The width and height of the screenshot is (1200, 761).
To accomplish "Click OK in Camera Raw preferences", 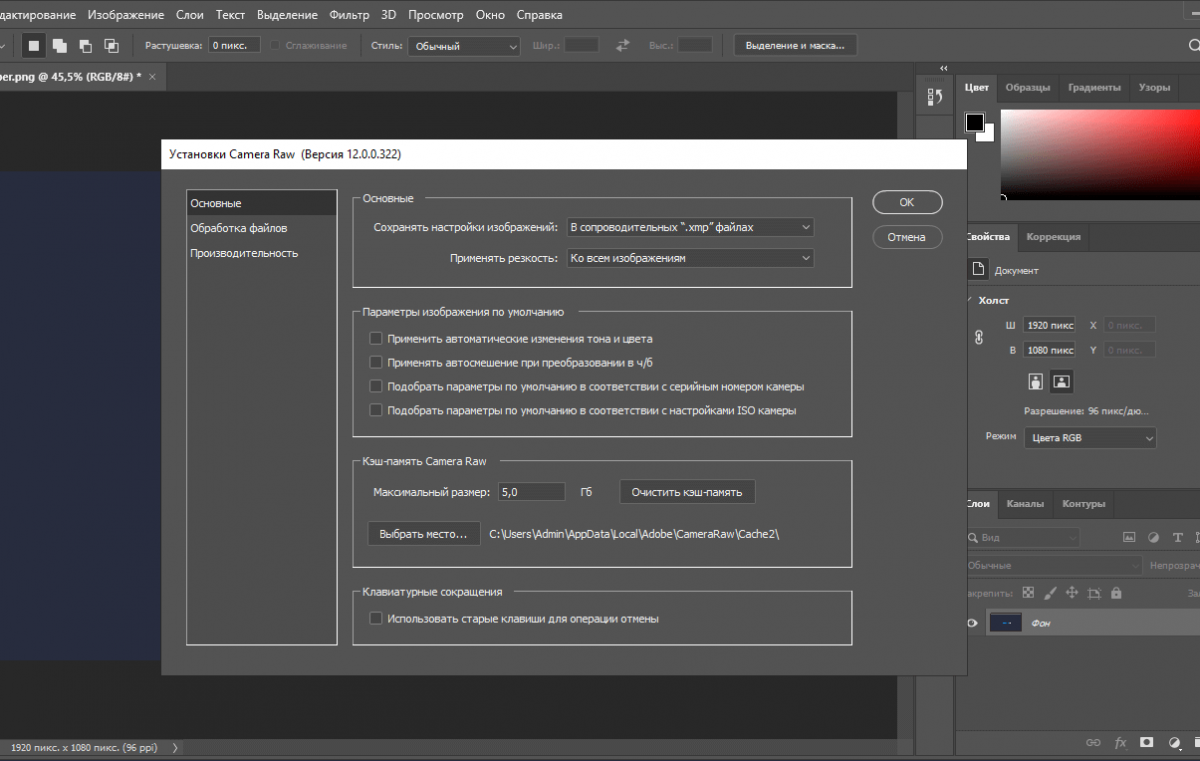I will coord(907,202).
